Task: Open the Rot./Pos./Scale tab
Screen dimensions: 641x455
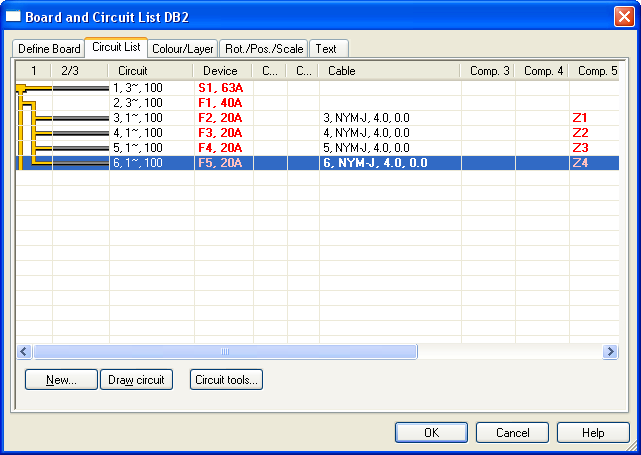Action: click(x=264, y=49)
